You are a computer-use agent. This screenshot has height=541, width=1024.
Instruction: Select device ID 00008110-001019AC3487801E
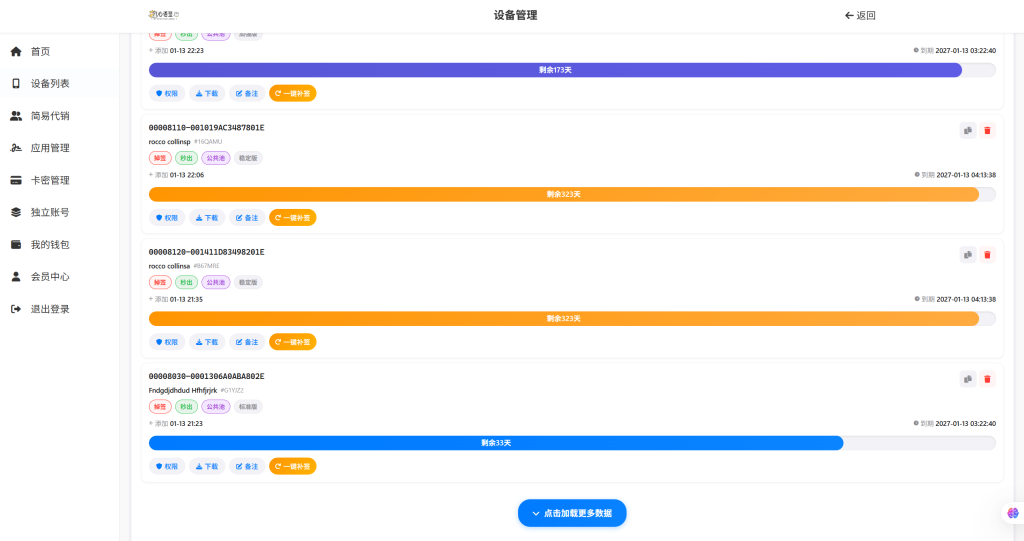click(x=206, y=127)
